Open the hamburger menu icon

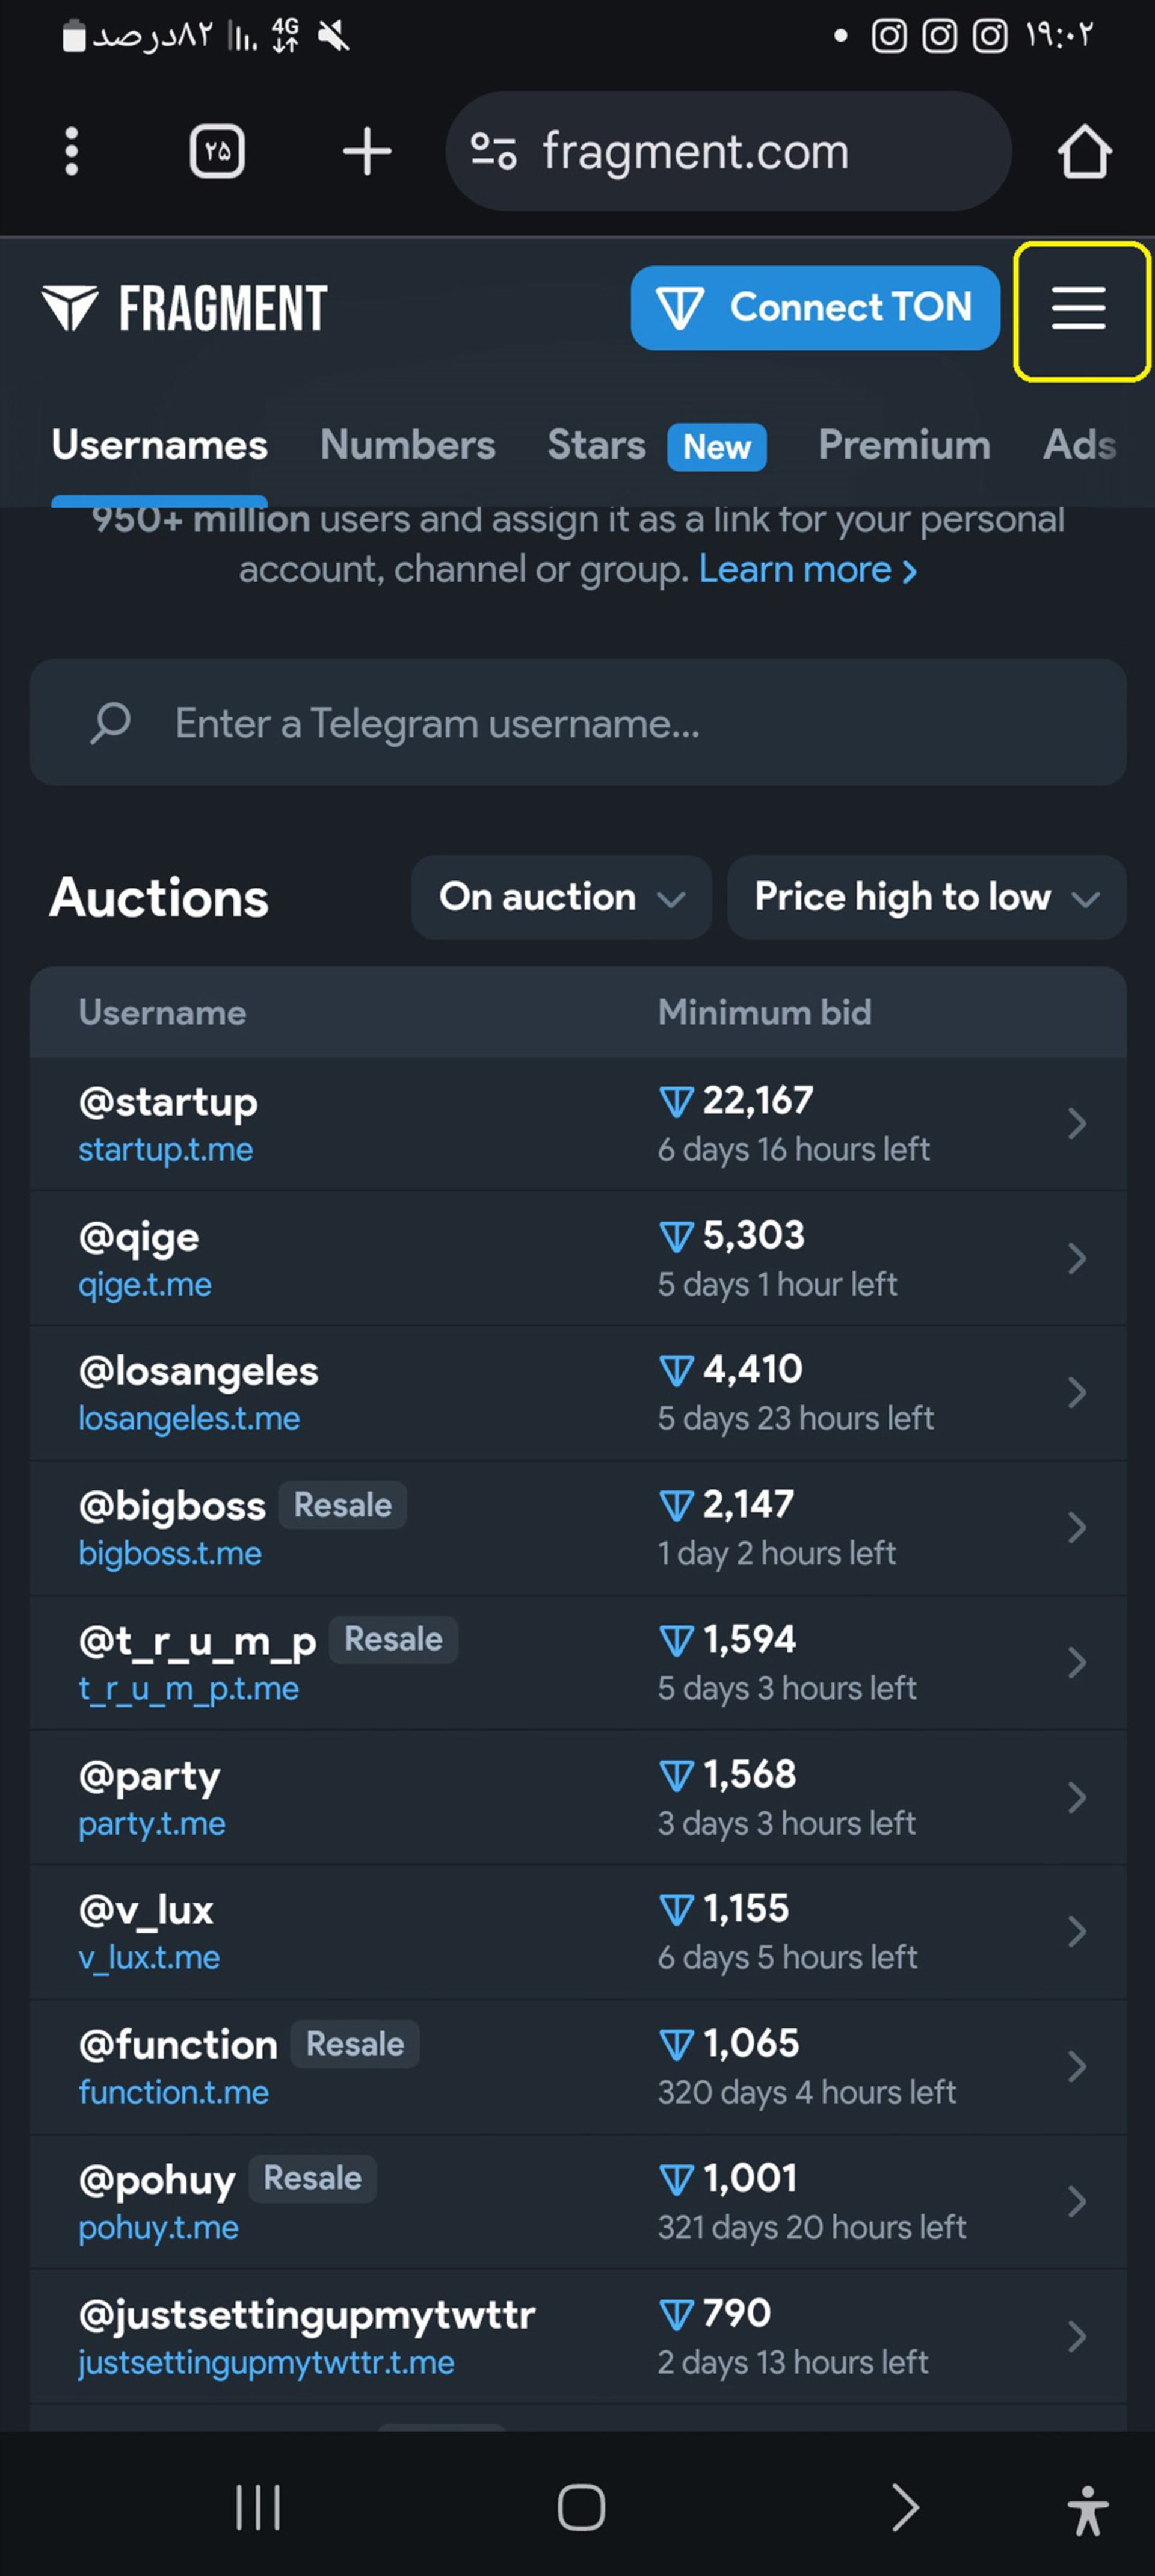[x=1079, y=309]
